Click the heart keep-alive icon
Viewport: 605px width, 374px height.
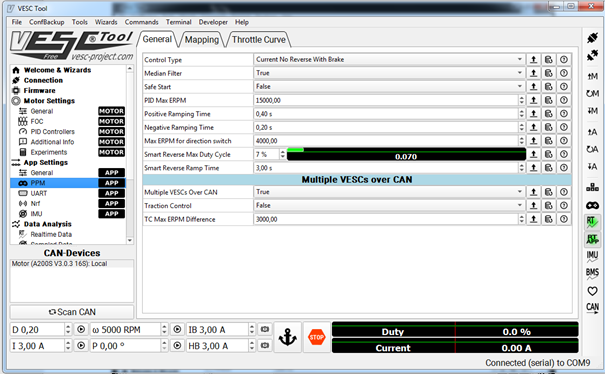coord(592,291)
